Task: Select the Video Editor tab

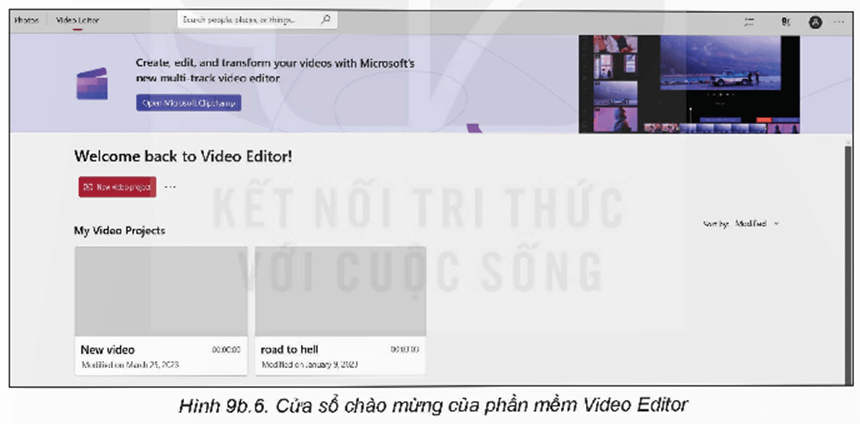Action: [77, 21]
